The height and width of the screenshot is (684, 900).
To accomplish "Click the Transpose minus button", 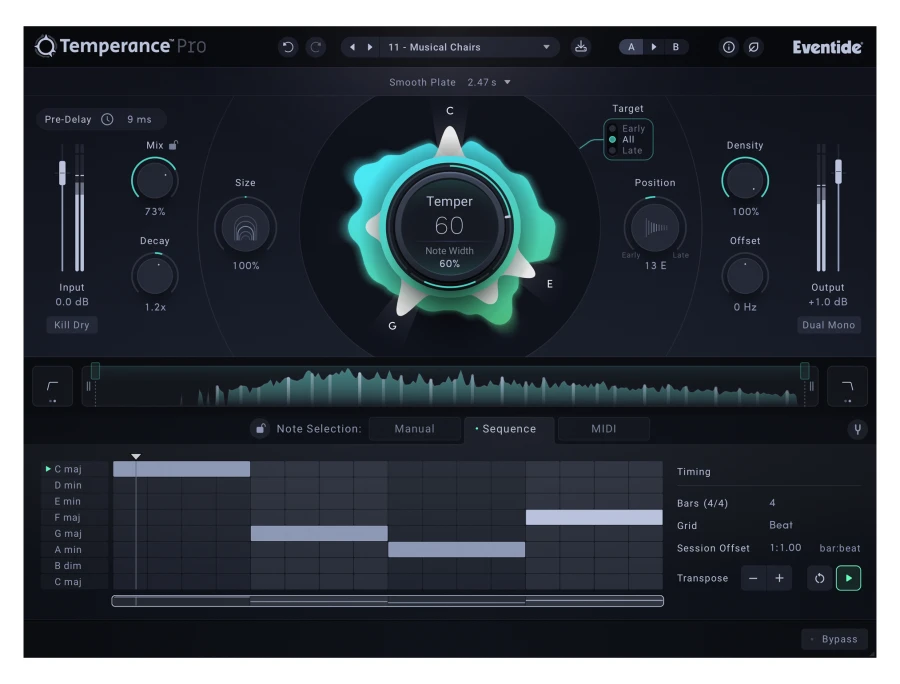I will point(753,578).
